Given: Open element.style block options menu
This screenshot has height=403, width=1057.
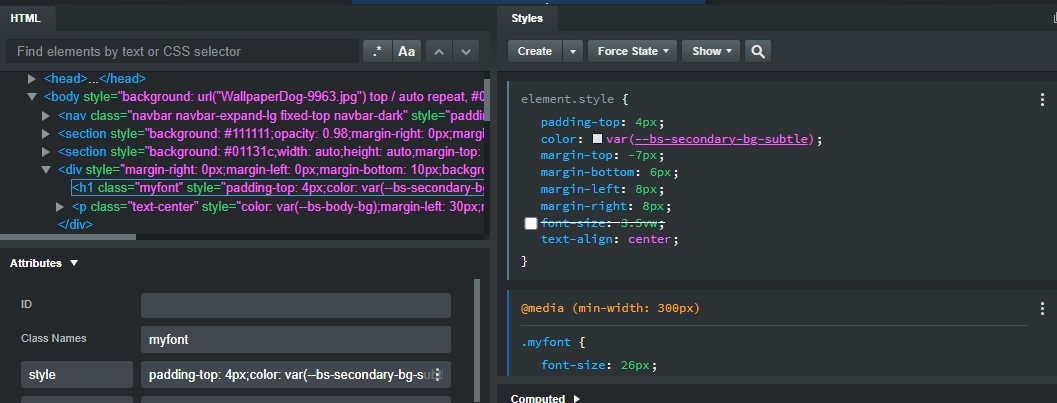Looking at the screenshot, I should coord(1043,100).
